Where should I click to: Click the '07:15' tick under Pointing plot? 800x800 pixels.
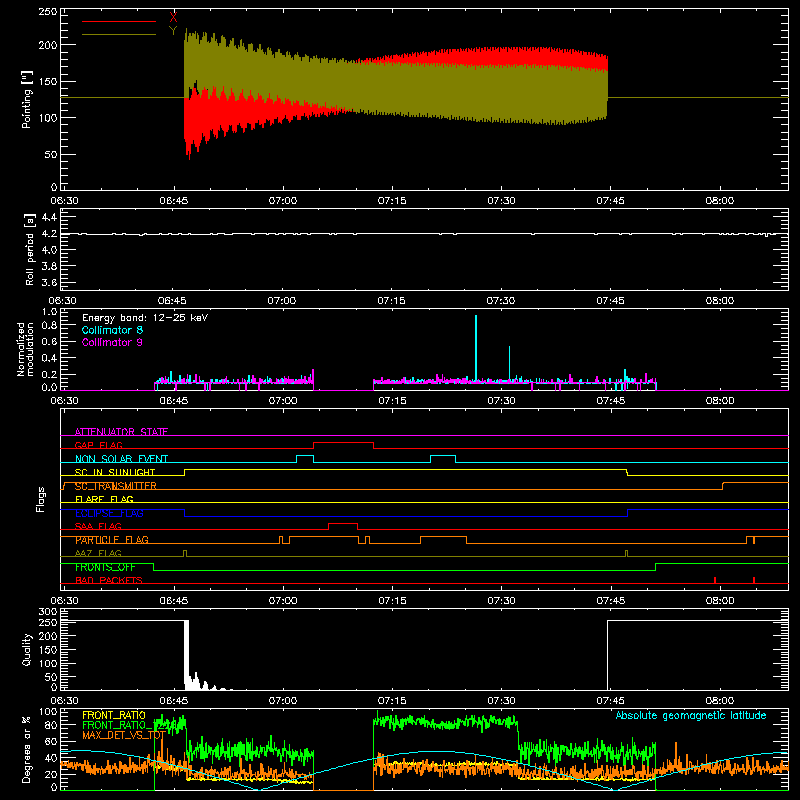coord(392,201)
